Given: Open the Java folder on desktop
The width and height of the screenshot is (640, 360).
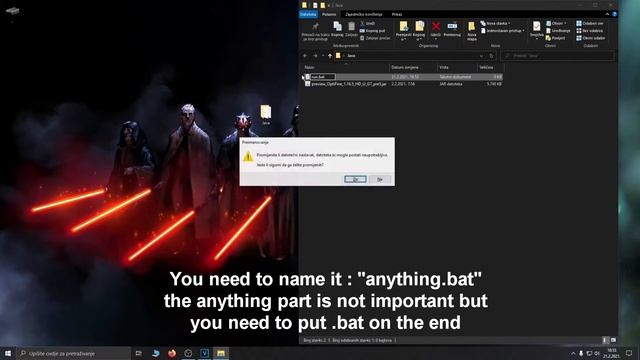Looking at the screenshot, I should pyautogui.click(x=266, y=115).
